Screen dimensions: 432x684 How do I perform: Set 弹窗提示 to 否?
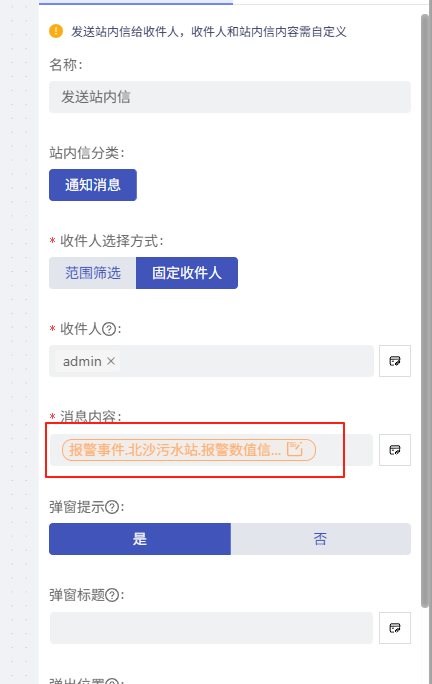tap(321, 539)
